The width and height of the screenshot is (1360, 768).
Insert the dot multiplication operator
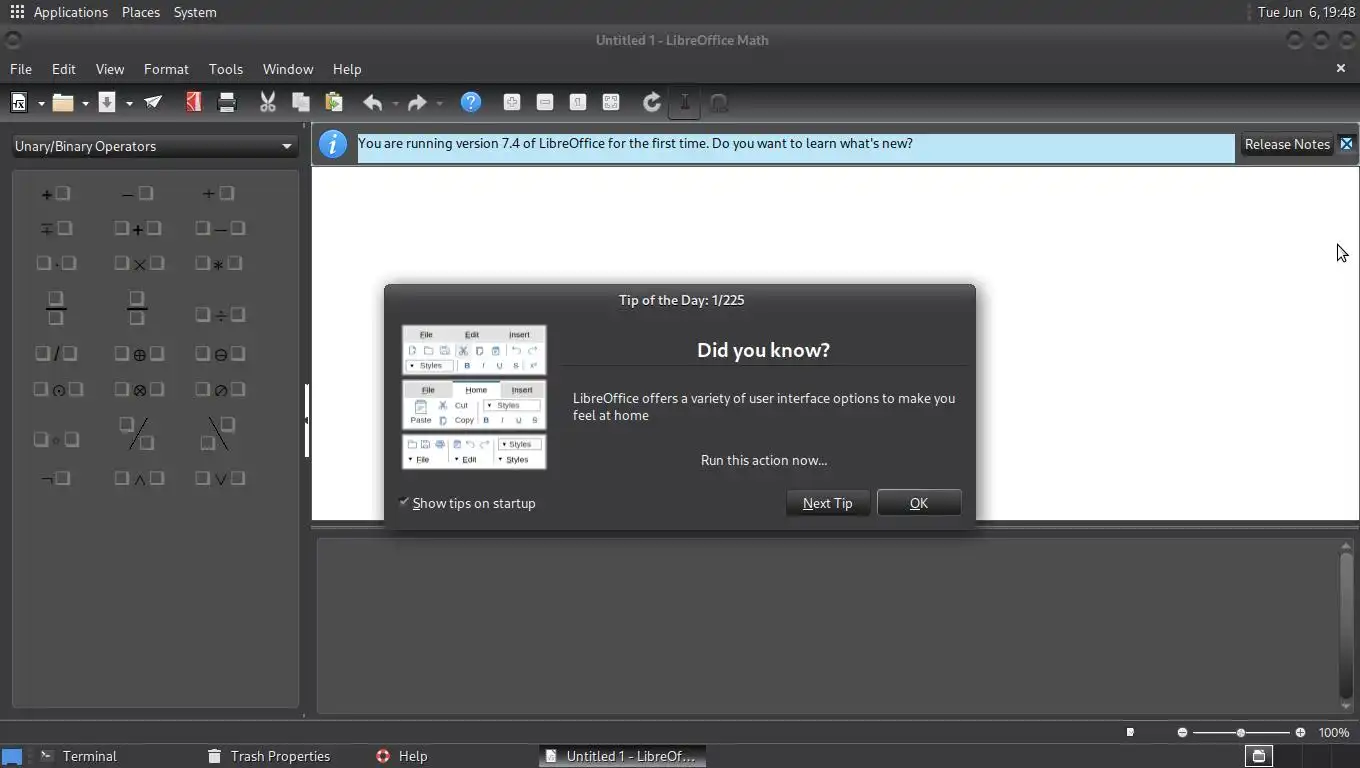point(56,263)
